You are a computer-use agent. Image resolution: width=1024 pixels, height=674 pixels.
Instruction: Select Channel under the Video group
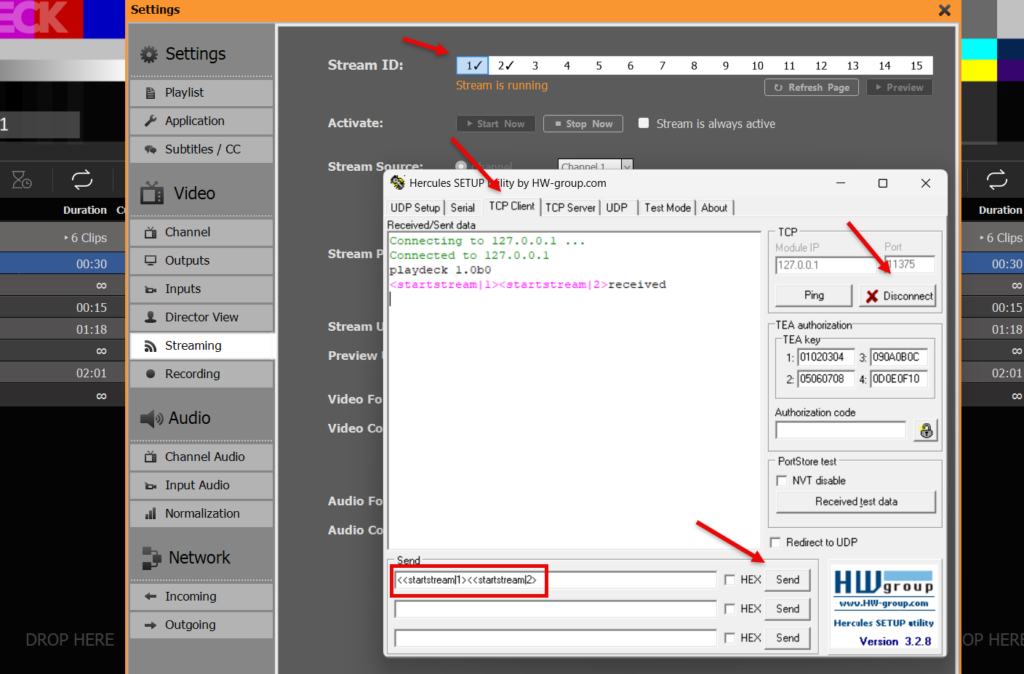click(201, 231)
